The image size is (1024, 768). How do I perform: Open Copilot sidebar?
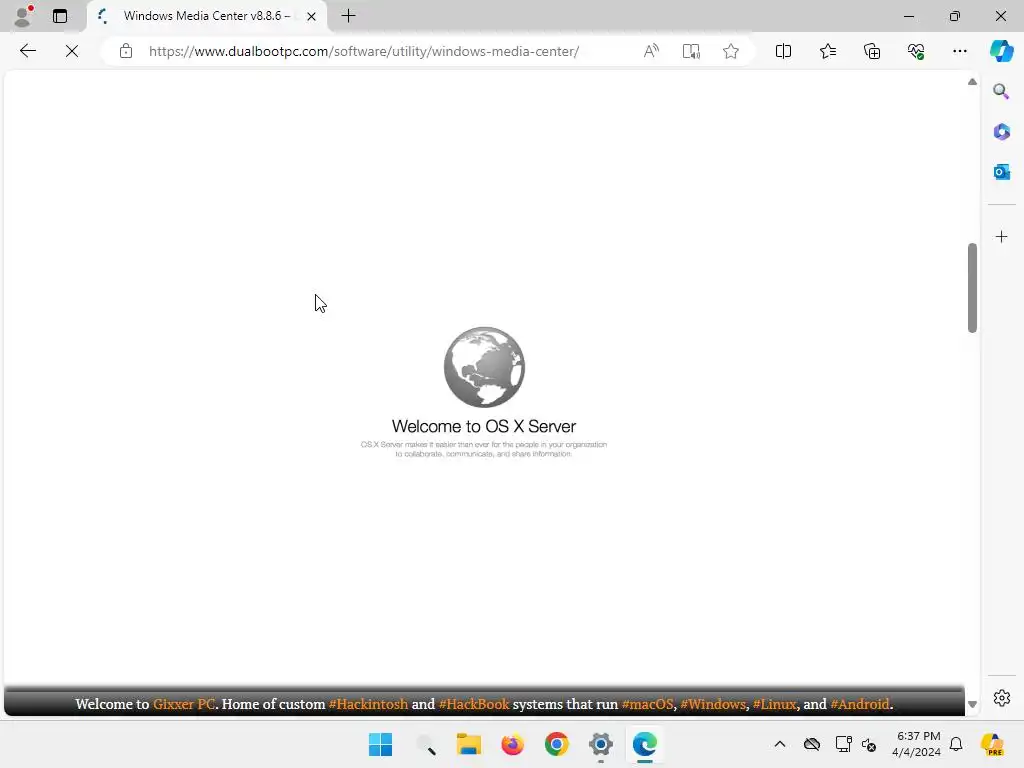coord(1001,51)
